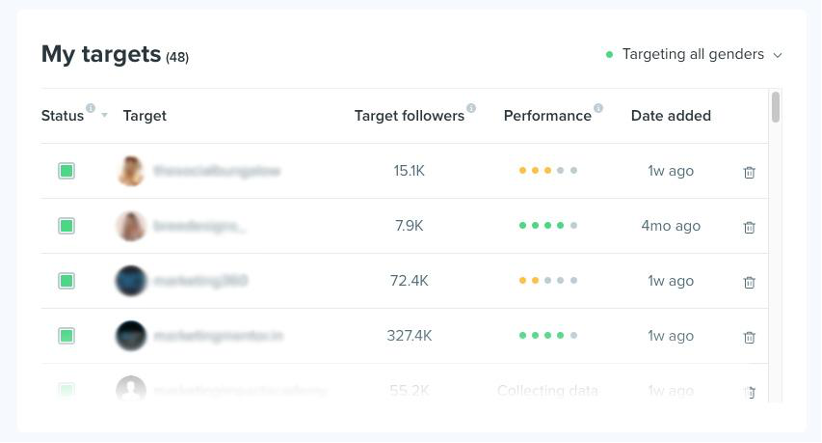822x443 pixels.
Task: Remove the 72.4K followers target via trash
Action: (x=749, y=282)
